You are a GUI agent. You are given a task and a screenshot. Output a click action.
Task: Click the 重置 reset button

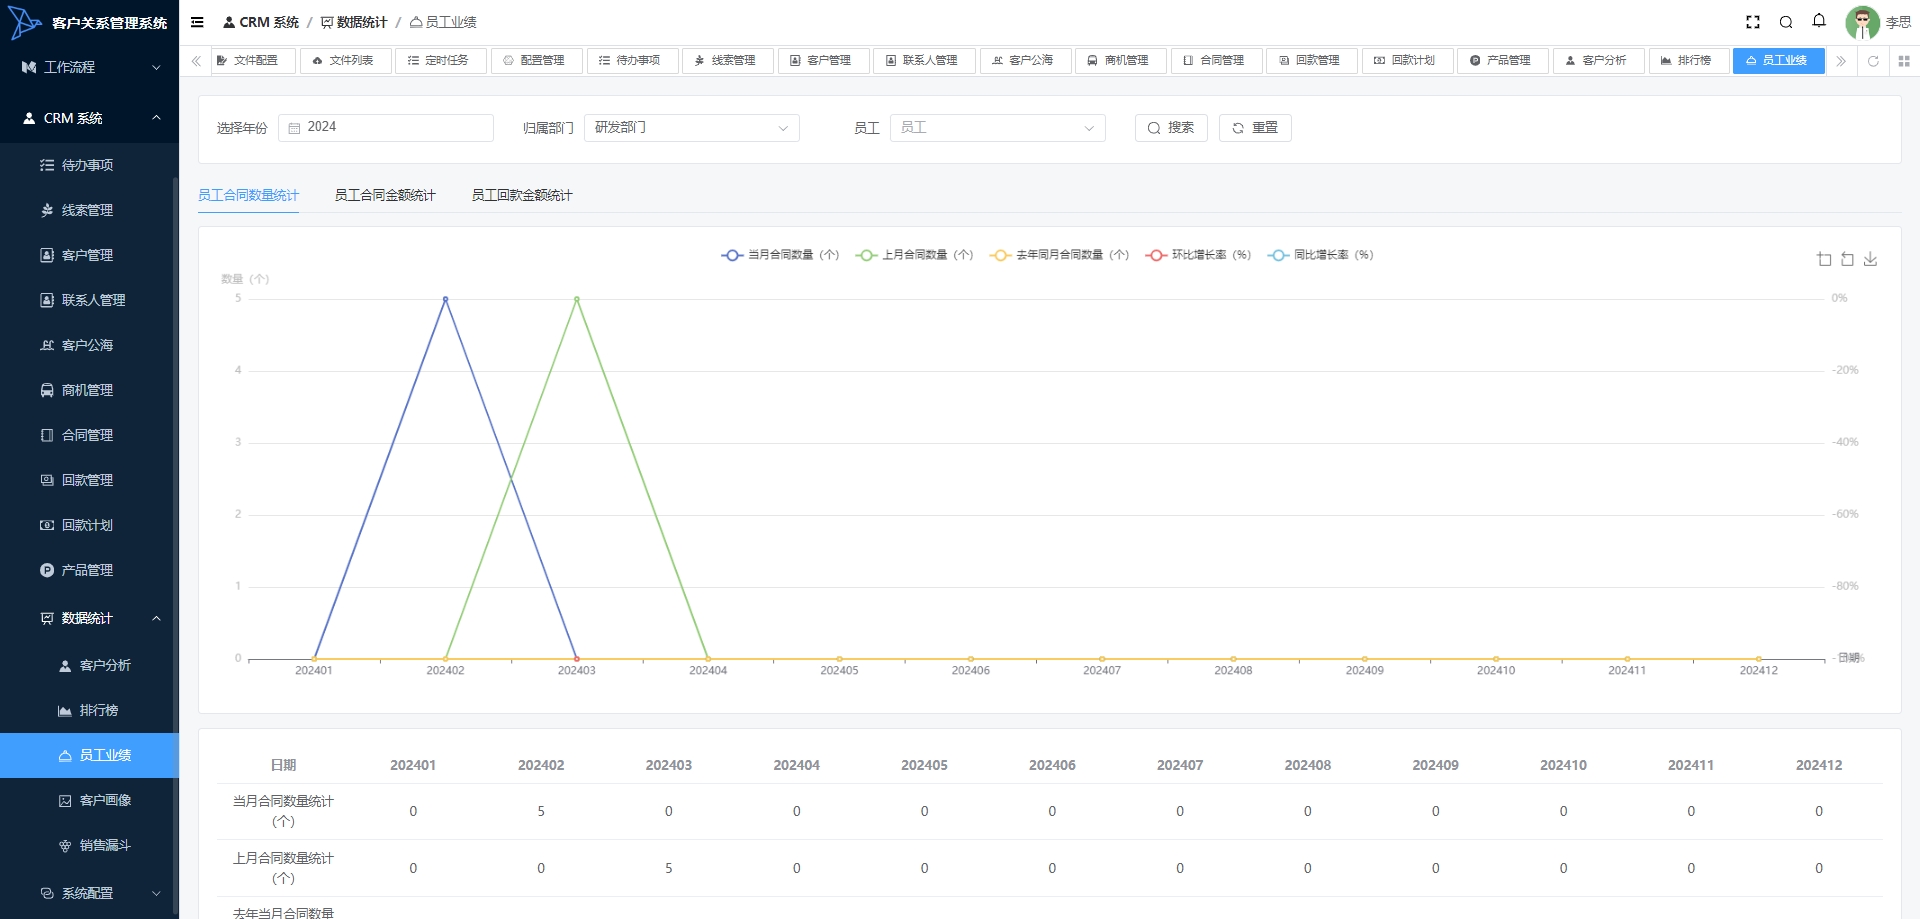point(1255,128)
